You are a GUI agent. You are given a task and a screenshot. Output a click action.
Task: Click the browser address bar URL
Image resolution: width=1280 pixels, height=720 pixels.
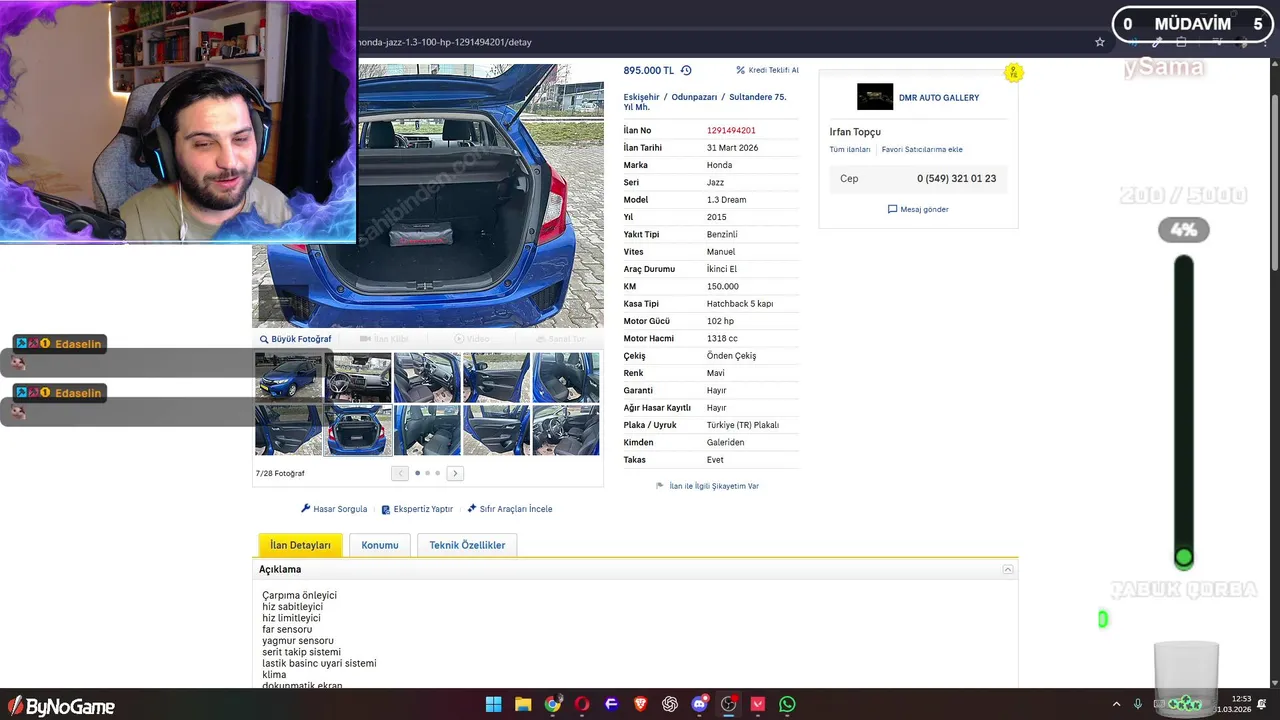[445, 42]
